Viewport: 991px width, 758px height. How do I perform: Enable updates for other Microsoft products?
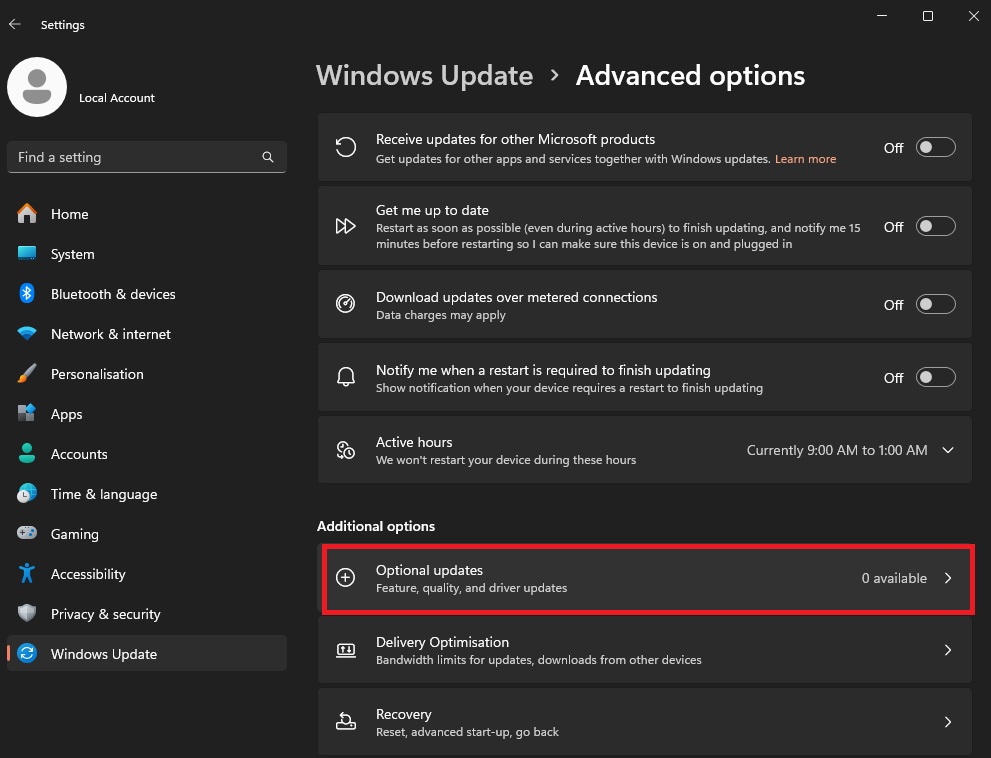[x=936, y=148]
